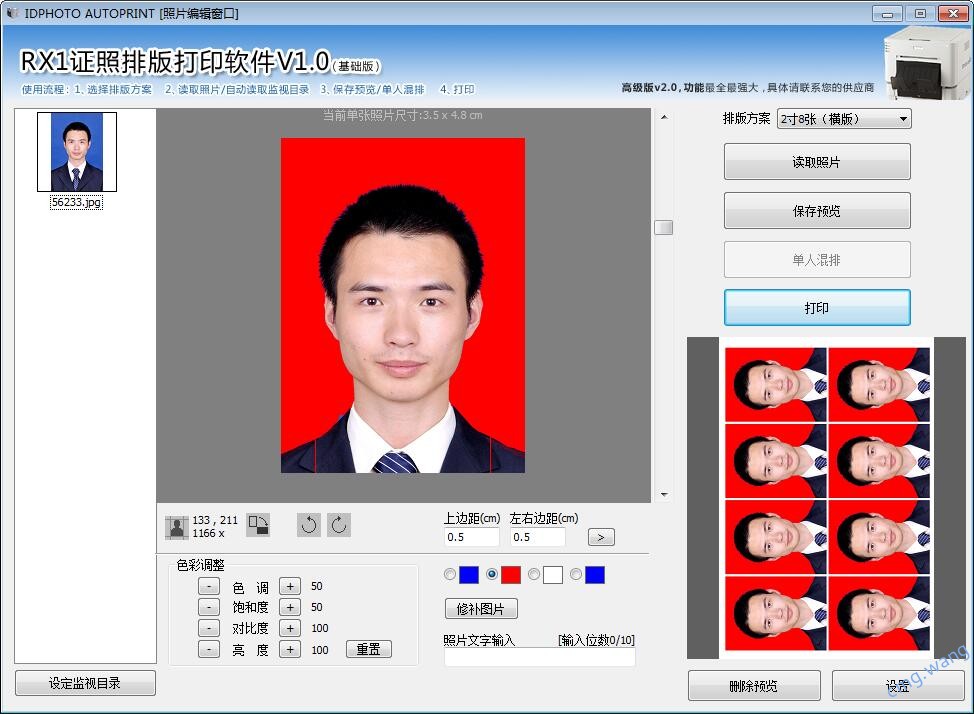The width and height of the screenshot is (974, 714).
Task: Rotate the photo counterclockwise
Action: (309, 525)
